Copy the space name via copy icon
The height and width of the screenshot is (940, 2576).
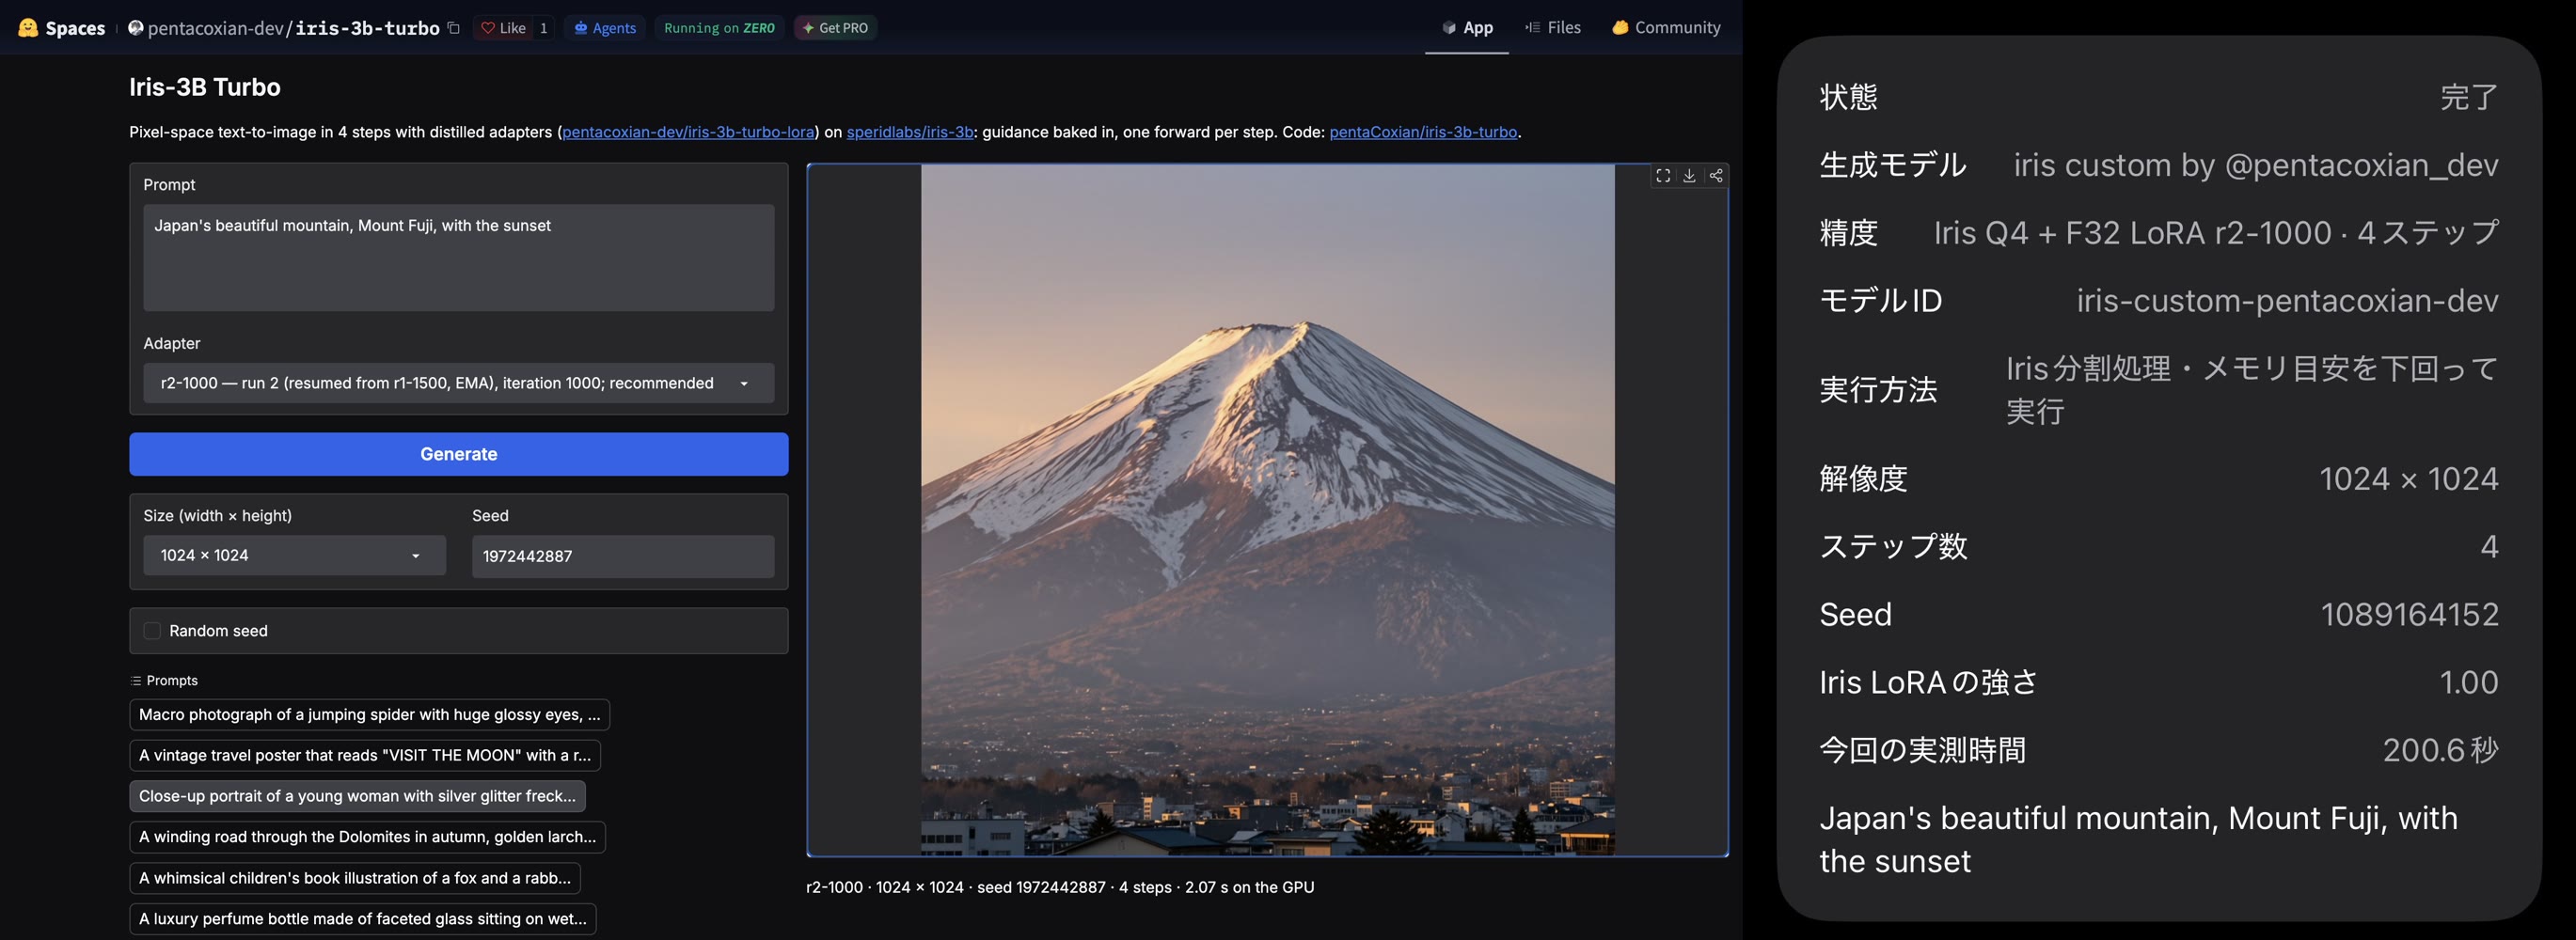coord(454,28)
